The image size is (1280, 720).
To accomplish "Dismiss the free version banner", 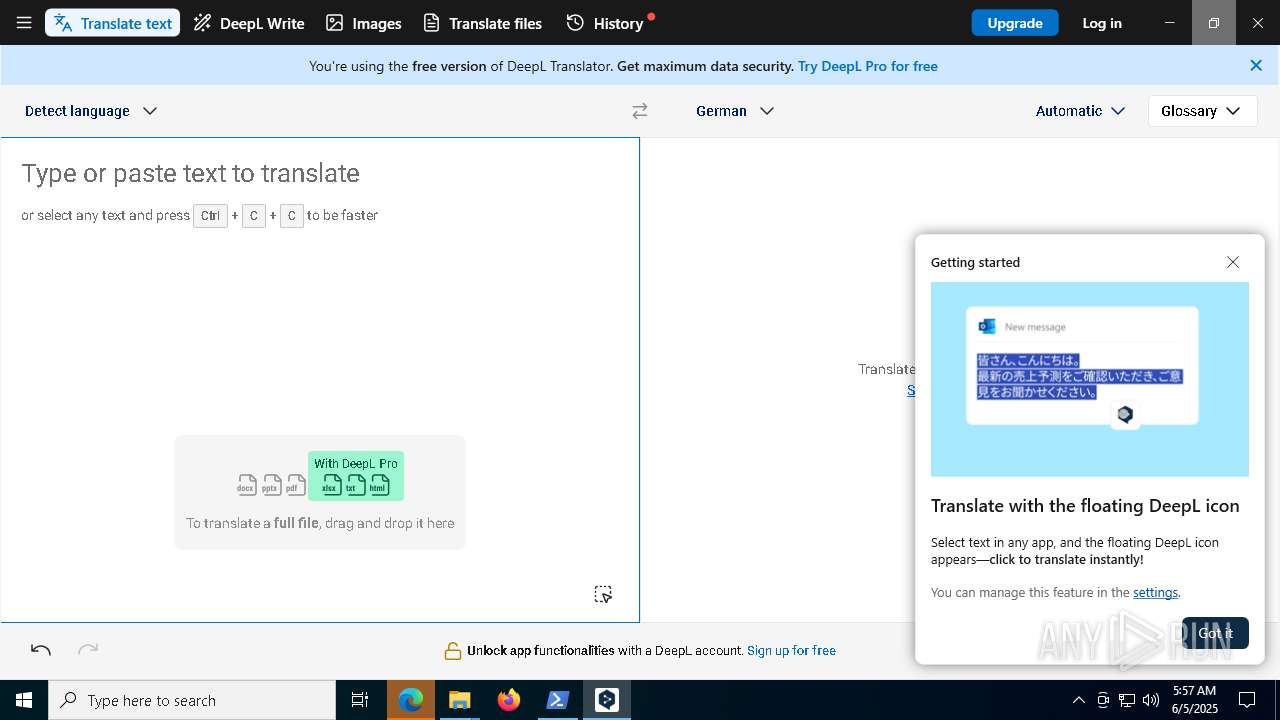I will (x=1256, y=66).
